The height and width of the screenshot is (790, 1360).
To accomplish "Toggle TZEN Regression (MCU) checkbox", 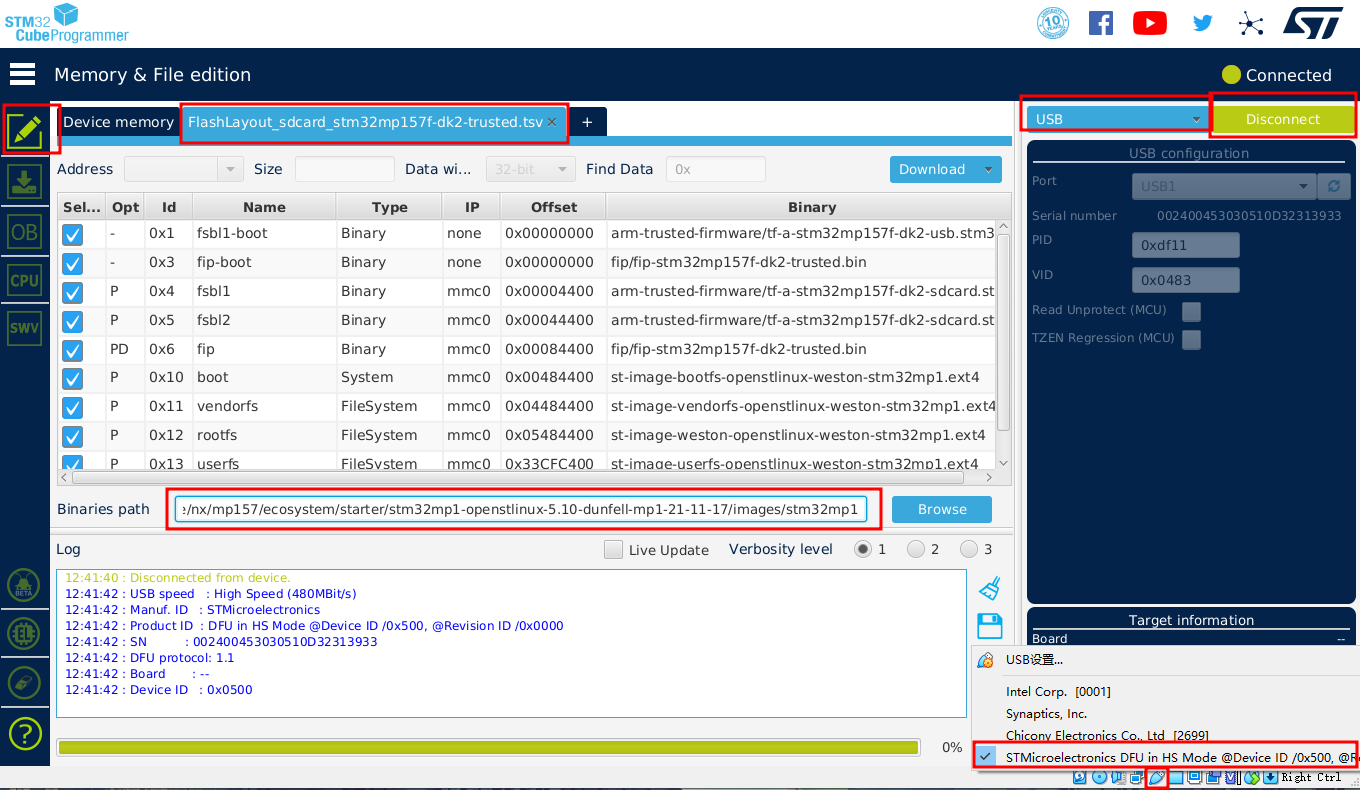I will 1191,339.
